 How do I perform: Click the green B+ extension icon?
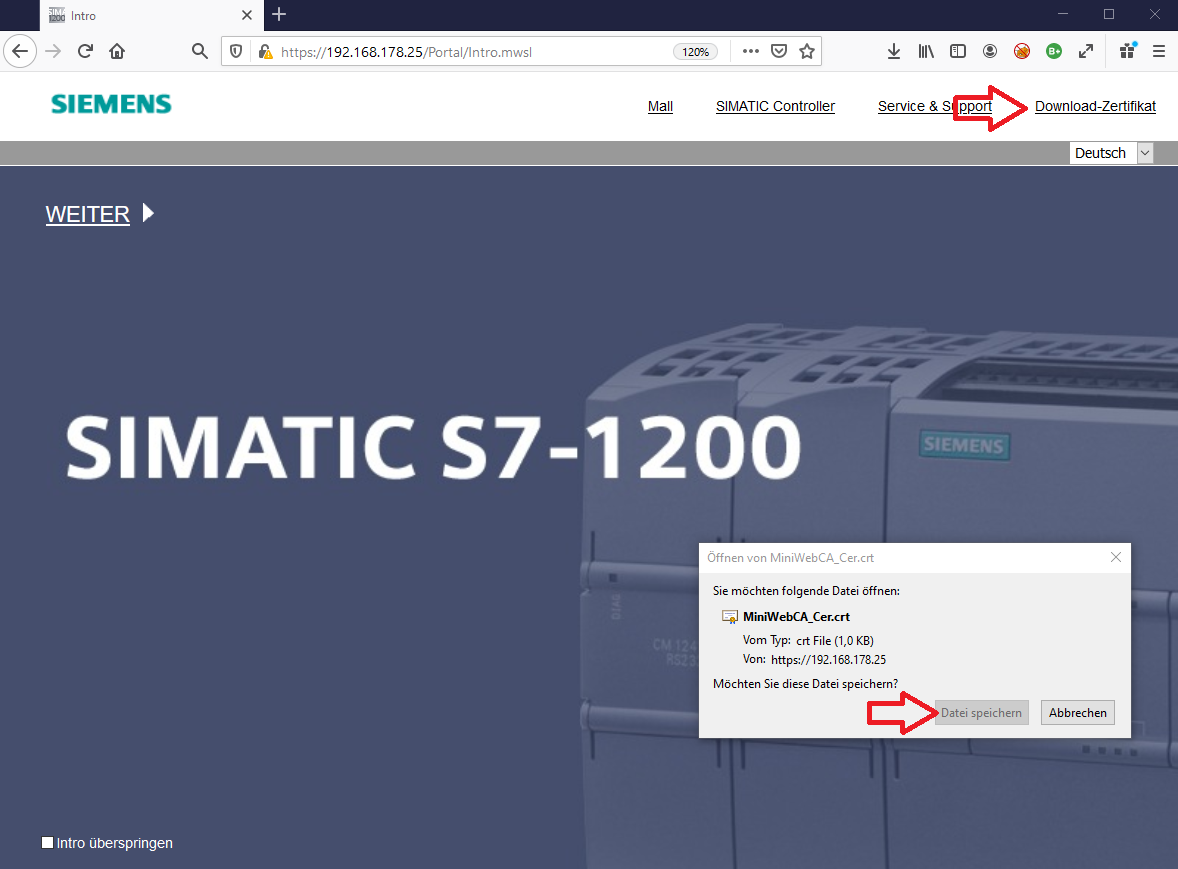coord(1054,51)
